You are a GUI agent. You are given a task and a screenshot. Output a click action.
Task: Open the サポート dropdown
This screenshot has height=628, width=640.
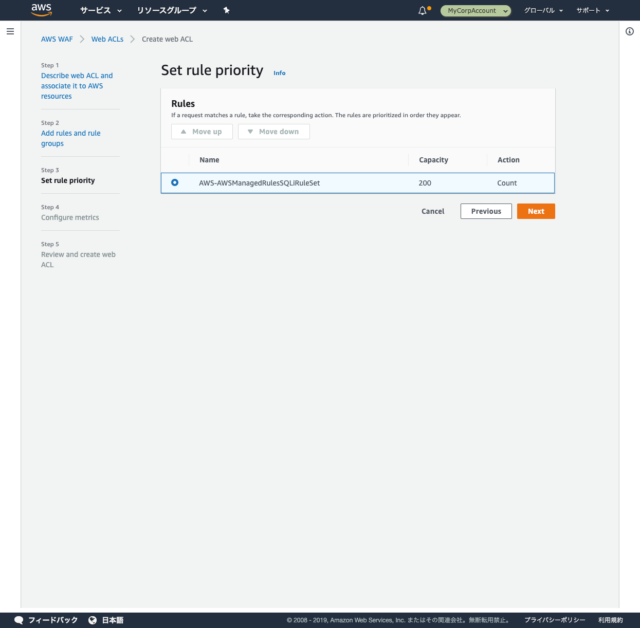tap(593, 11)
